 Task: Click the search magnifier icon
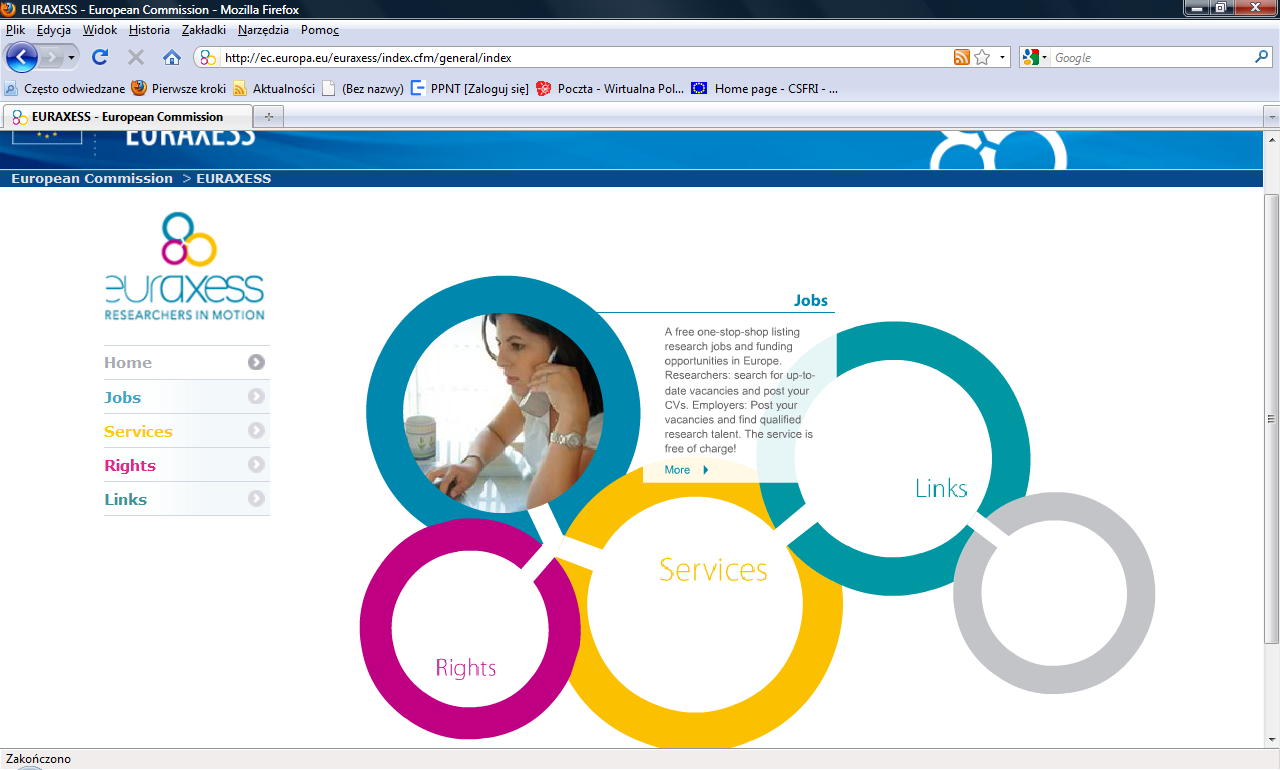pyautogui.click(x=1262, y=58)
